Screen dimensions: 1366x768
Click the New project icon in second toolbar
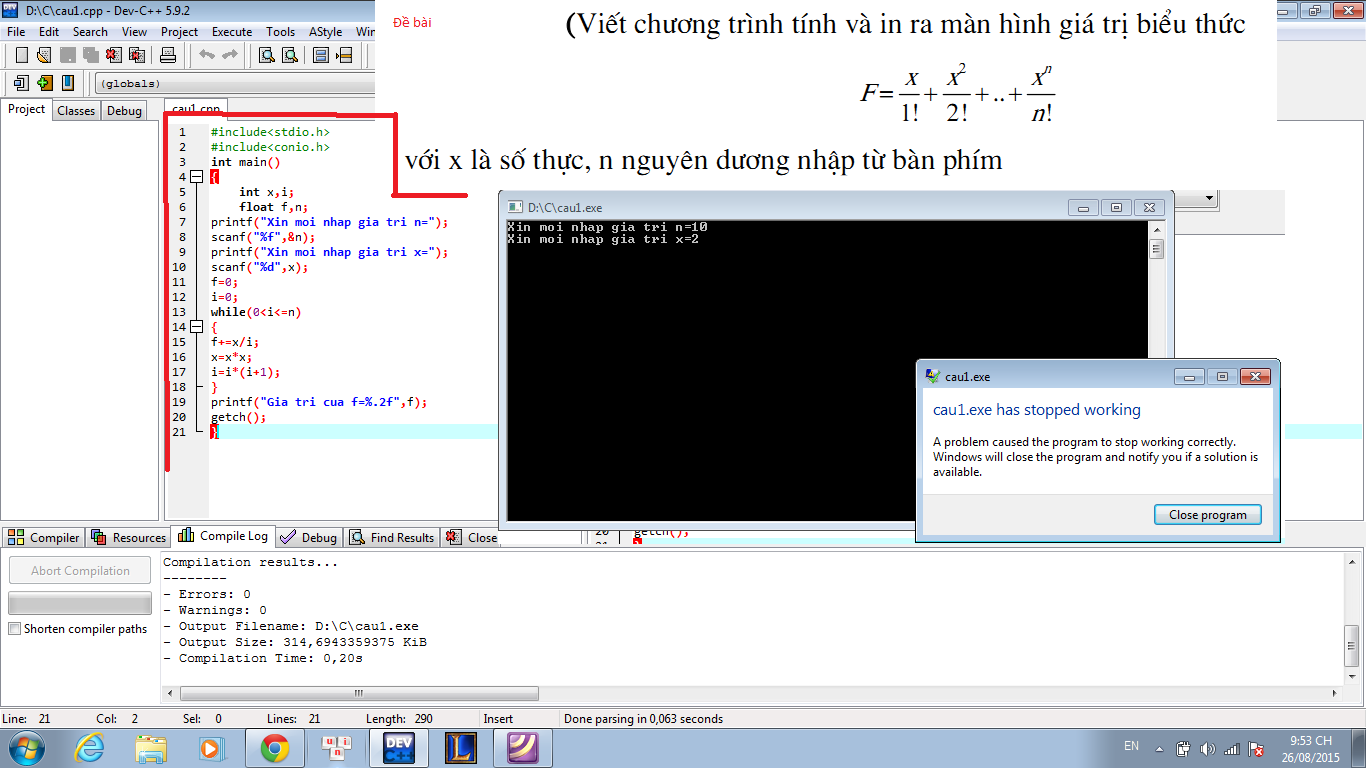click(x=21, y=83)
